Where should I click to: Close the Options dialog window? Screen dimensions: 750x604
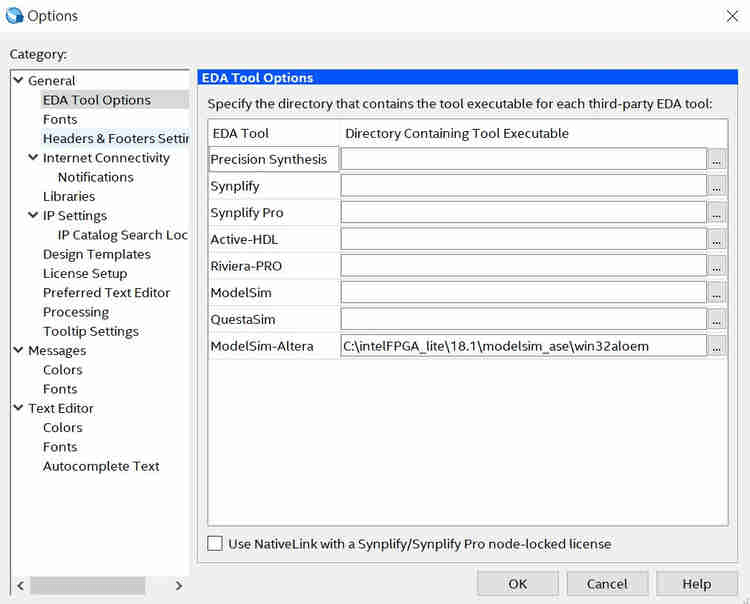coord(730,15)
